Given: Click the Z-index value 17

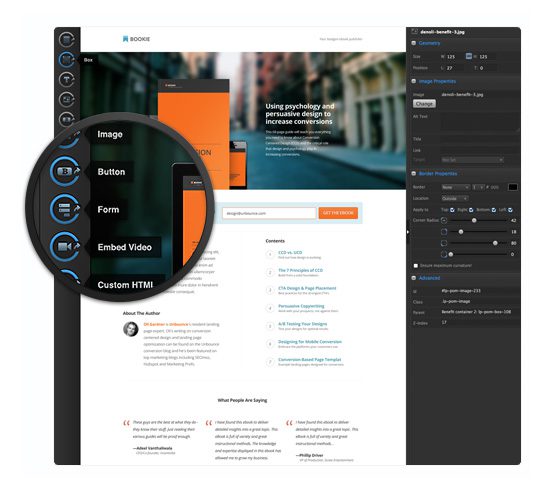Looking at the screenshot, I should point(444,322).
